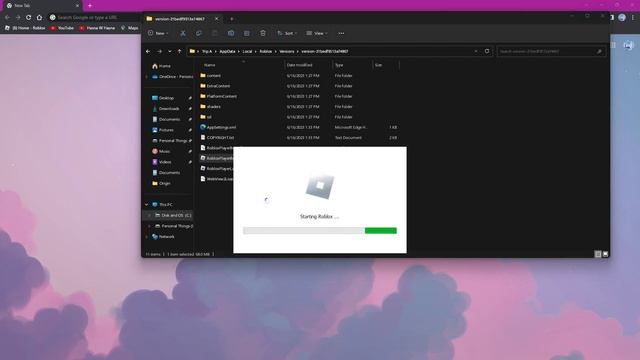Select the New Tab tab in Chrome

41,6
